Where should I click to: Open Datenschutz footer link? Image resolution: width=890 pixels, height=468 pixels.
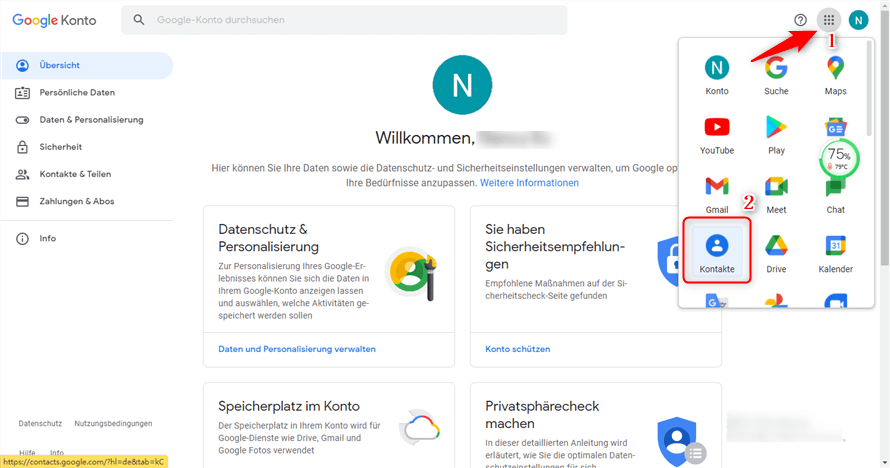40,423
